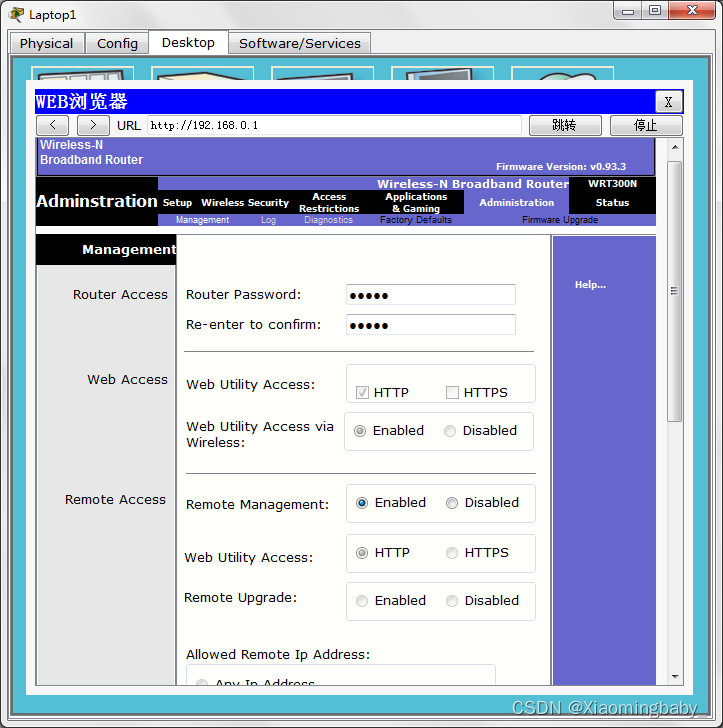The image size is (723, 728).
Task: Click the Re-enter to confirm password field
Action: (430, 325)
